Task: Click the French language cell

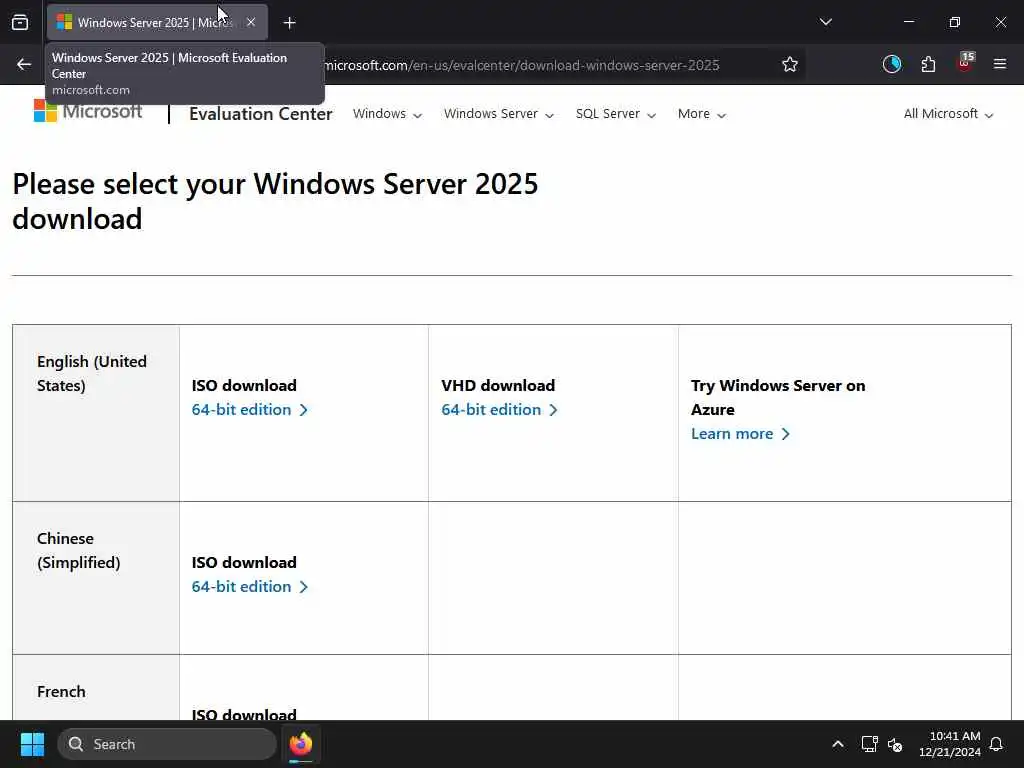Action: click(95, 687)
